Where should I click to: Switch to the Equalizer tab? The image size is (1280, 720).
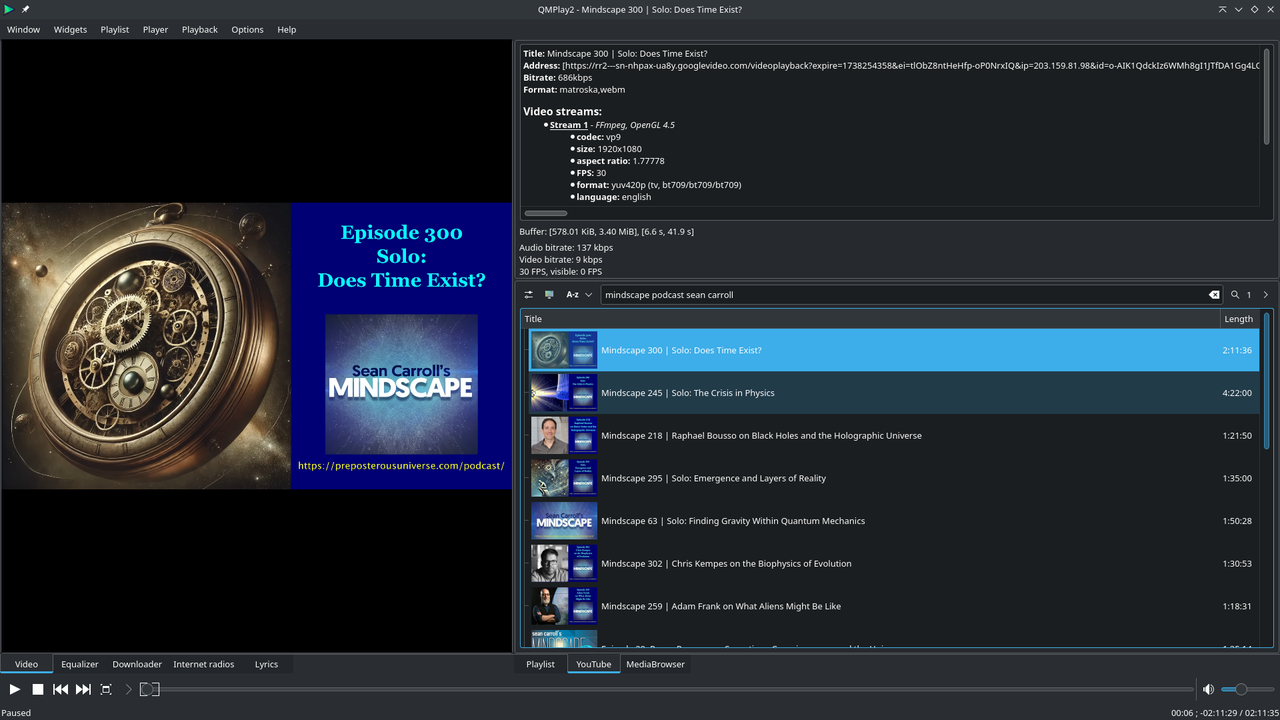80,664
